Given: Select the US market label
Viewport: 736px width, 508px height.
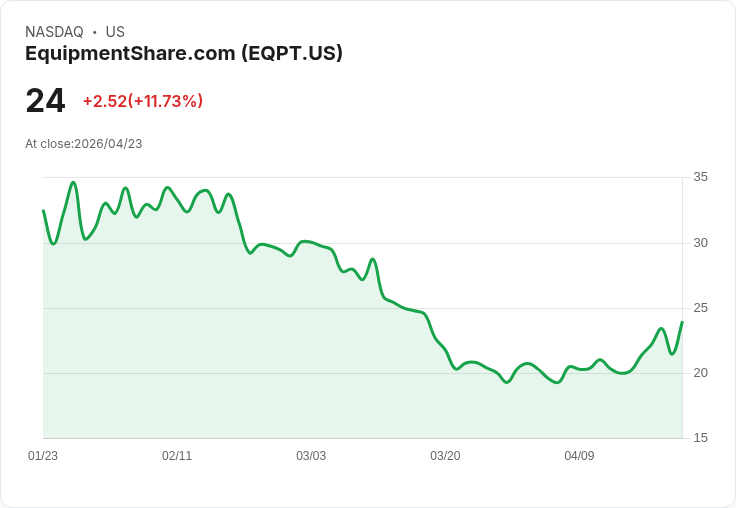Looking at the screenshot, I should (115, 32).
